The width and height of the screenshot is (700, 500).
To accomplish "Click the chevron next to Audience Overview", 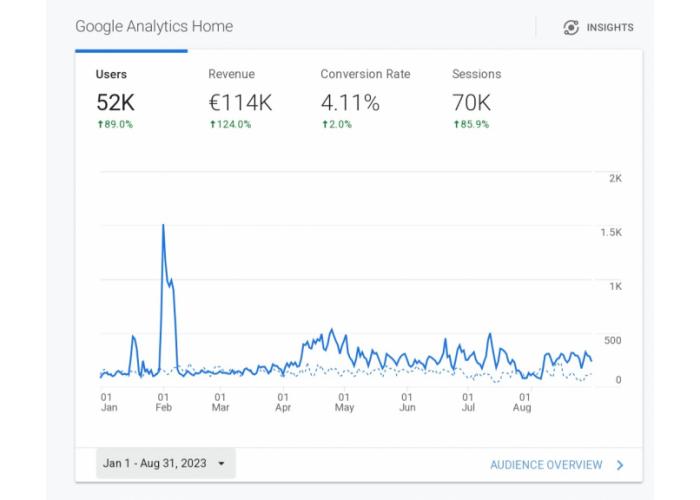I will [x=620, y=465].
